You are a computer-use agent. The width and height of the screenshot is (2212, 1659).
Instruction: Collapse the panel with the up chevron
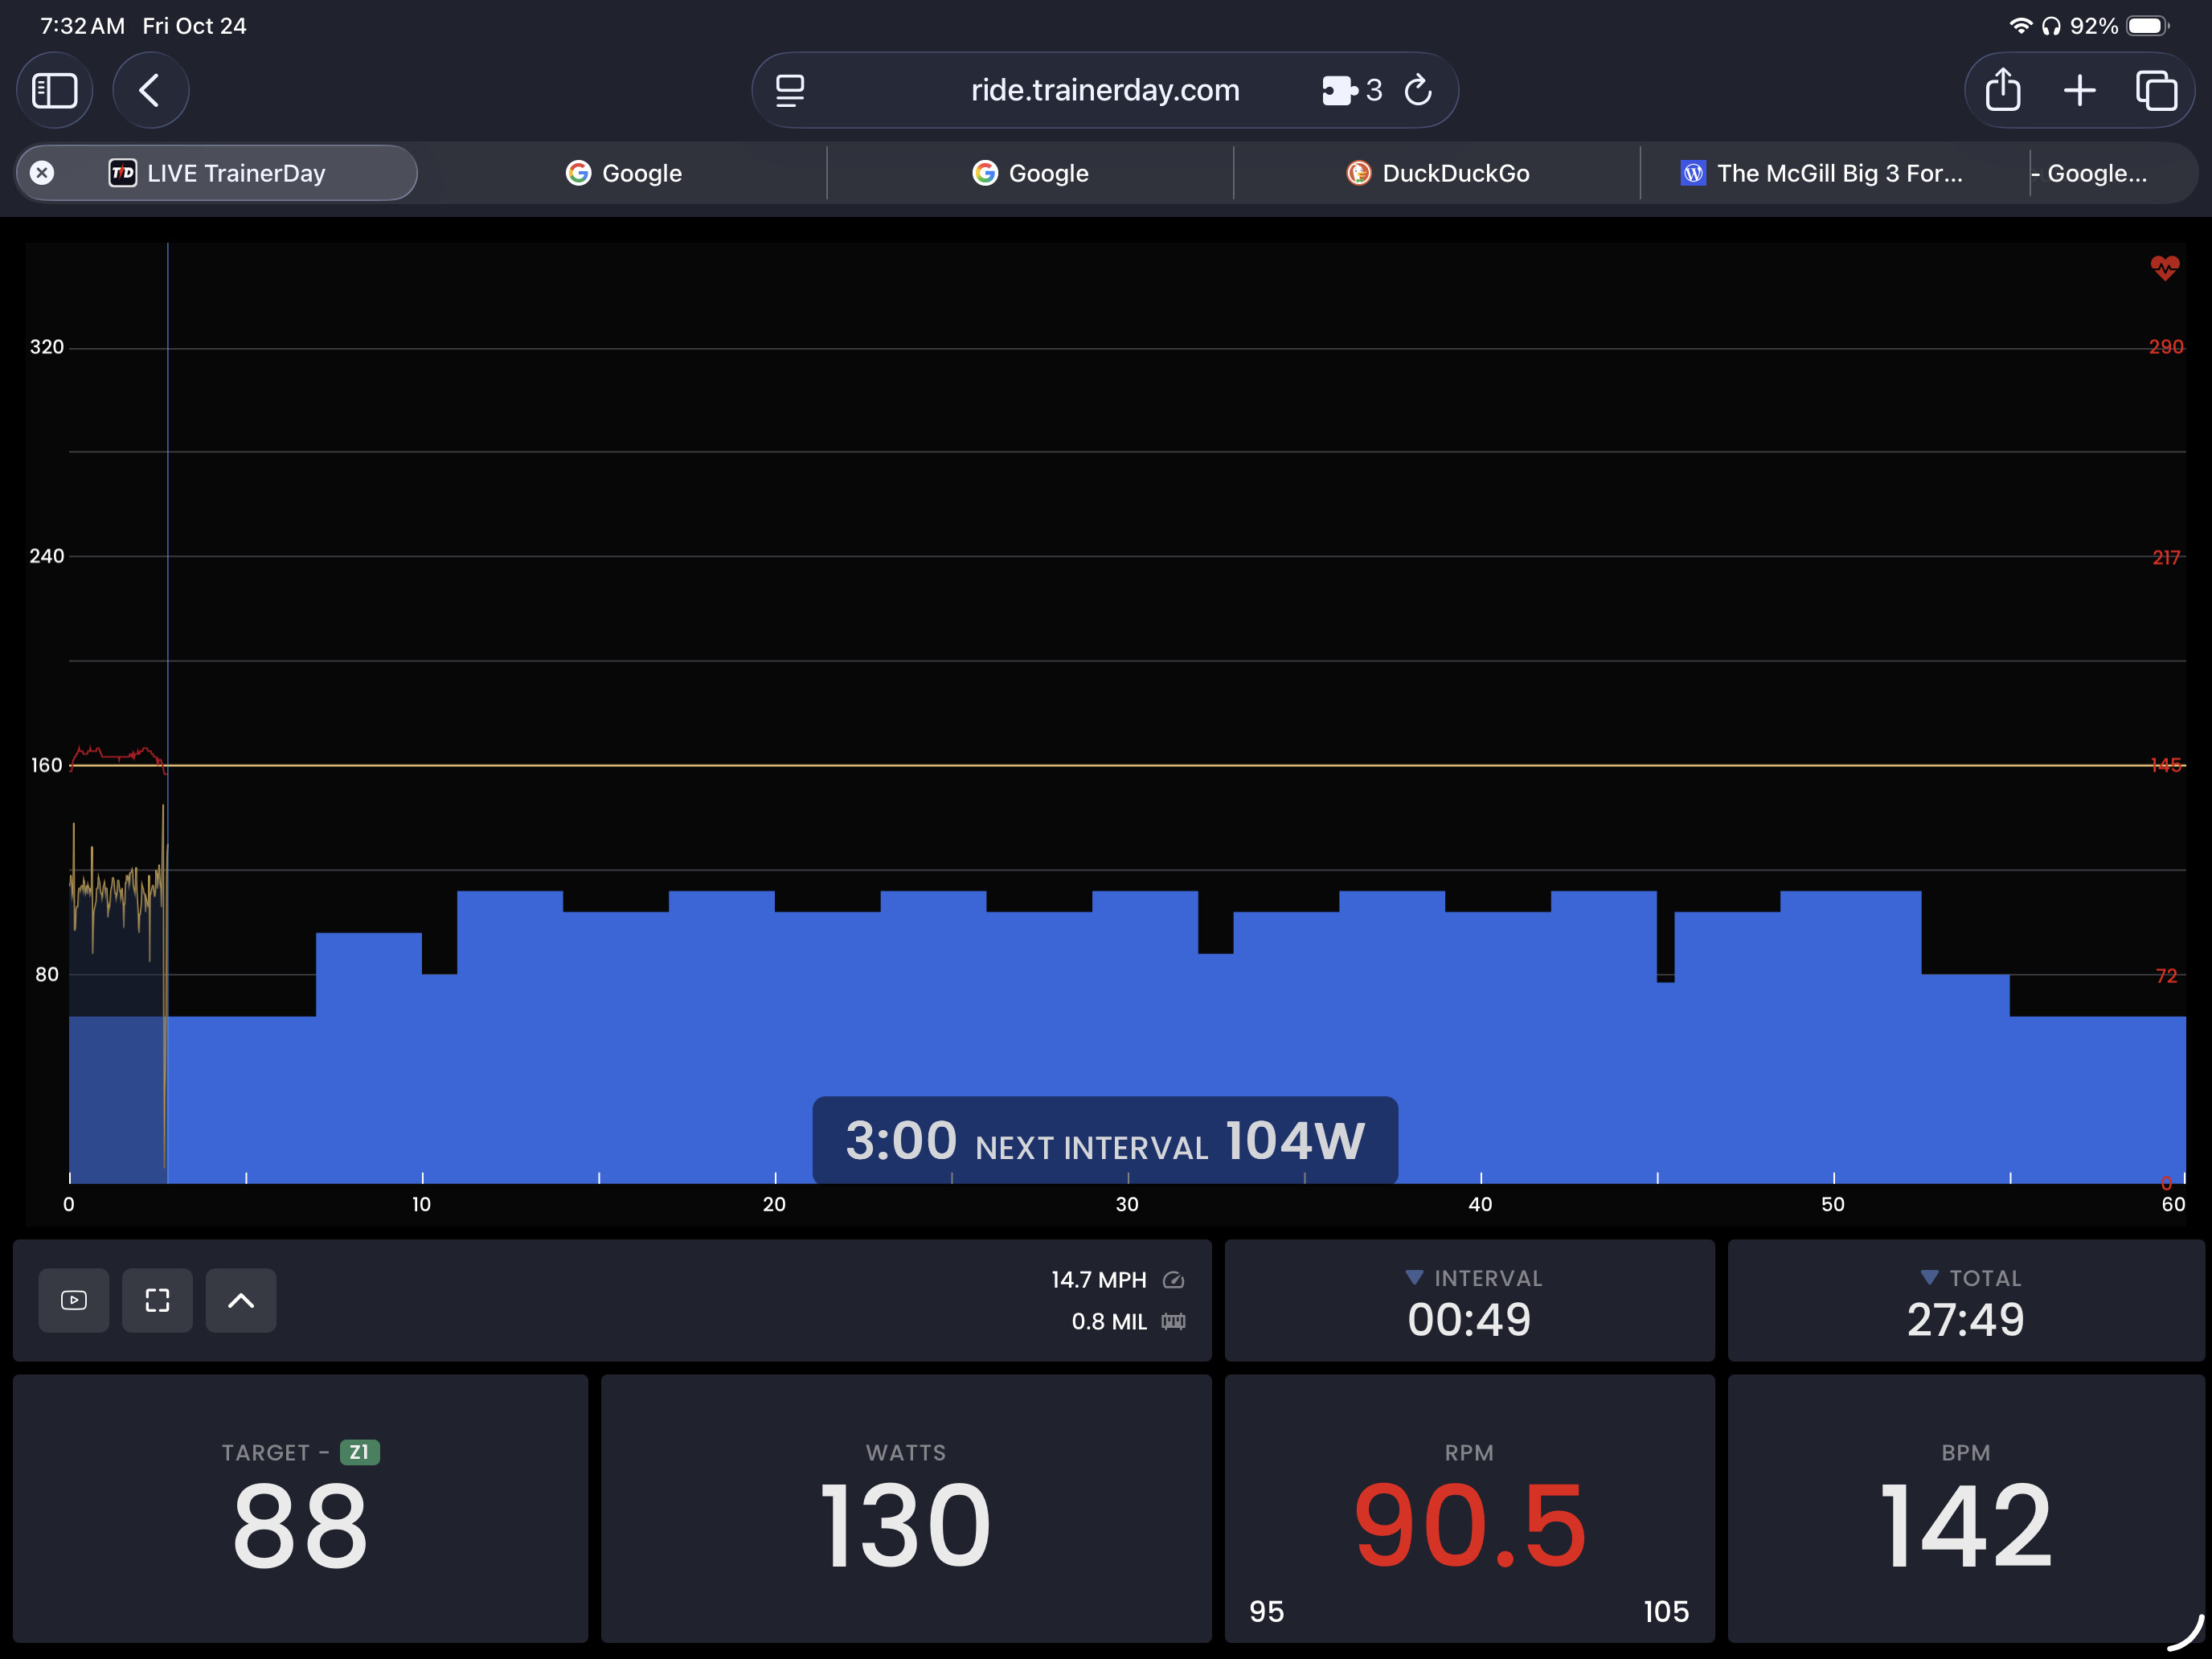241,1300
